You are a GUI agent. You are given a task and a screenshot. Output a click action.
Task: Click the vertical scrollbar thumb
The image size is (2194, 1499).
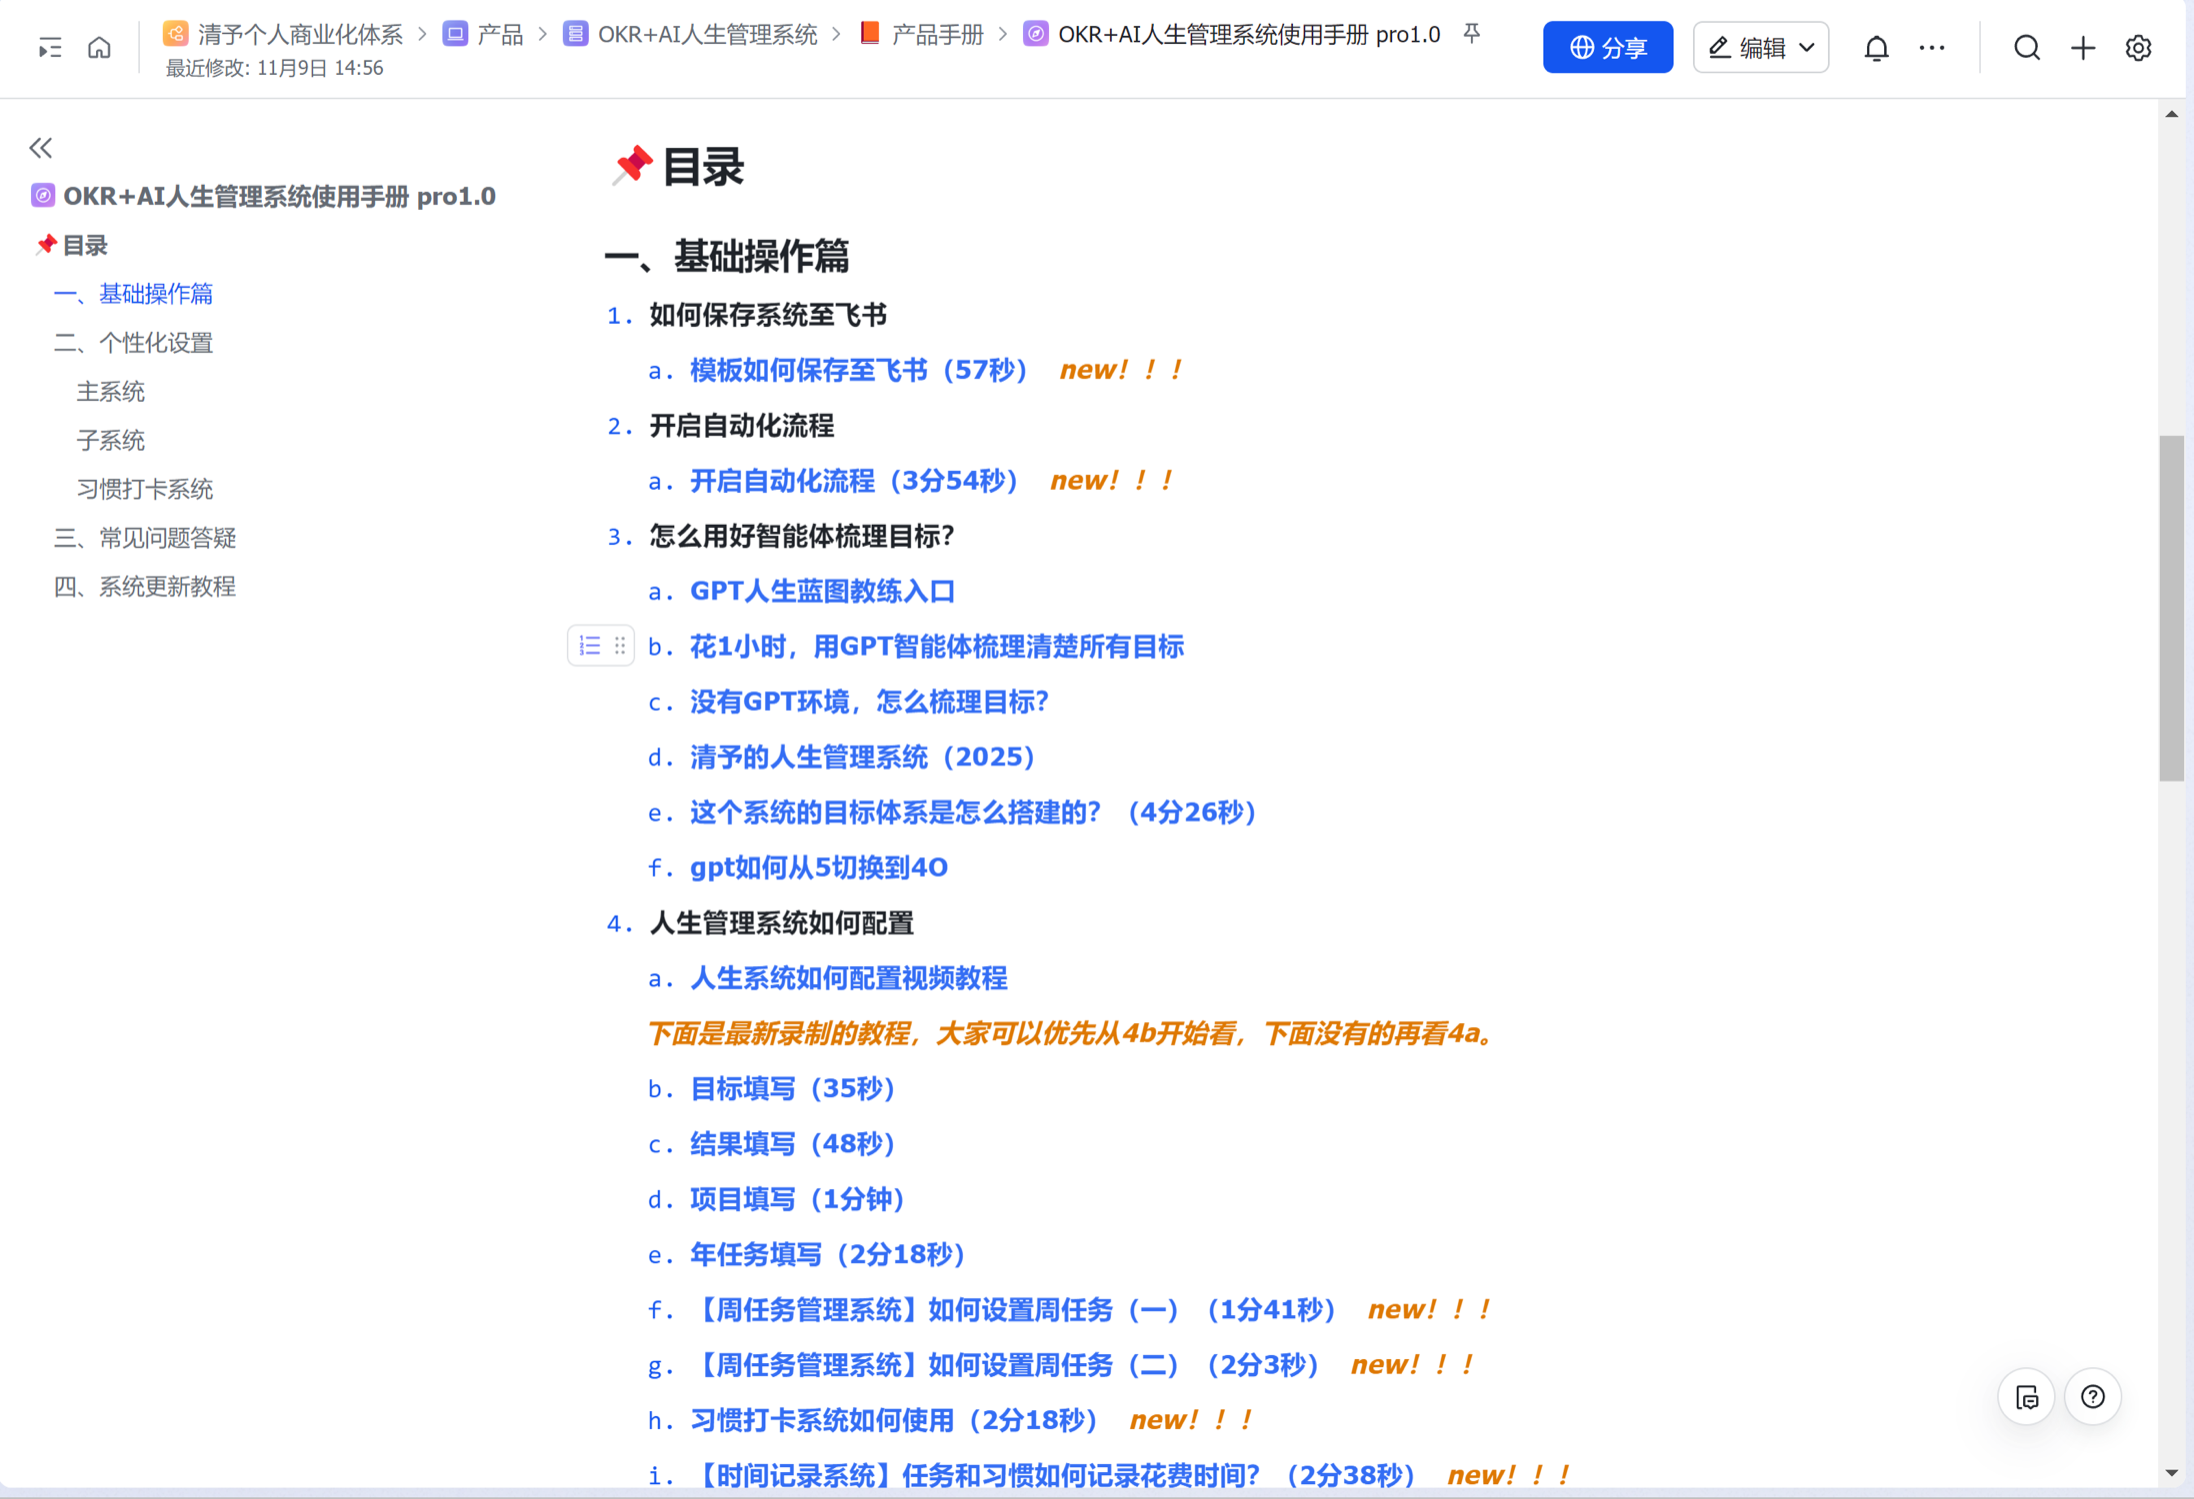pos(2171,607)
